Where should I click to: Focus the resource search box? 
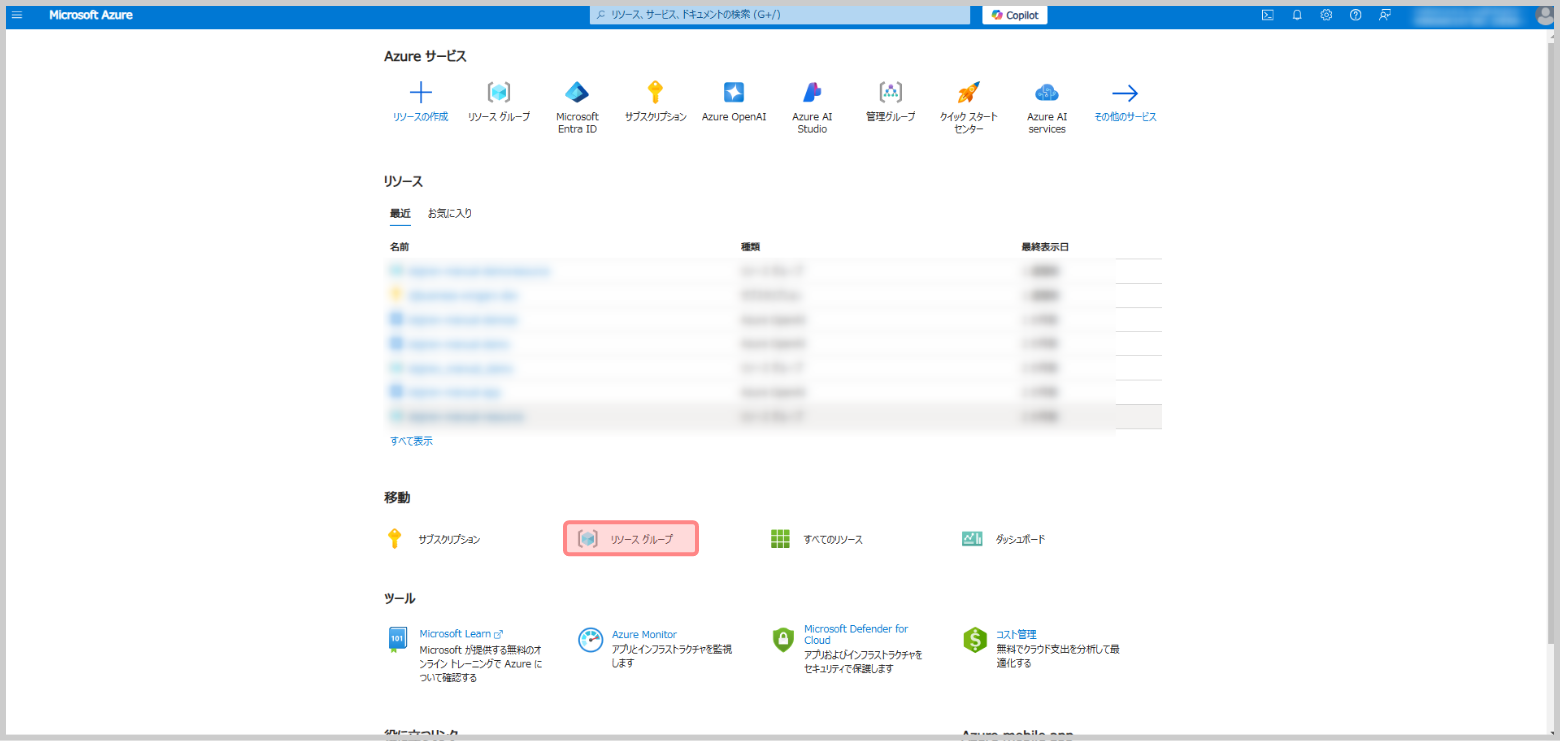(779, 15)
